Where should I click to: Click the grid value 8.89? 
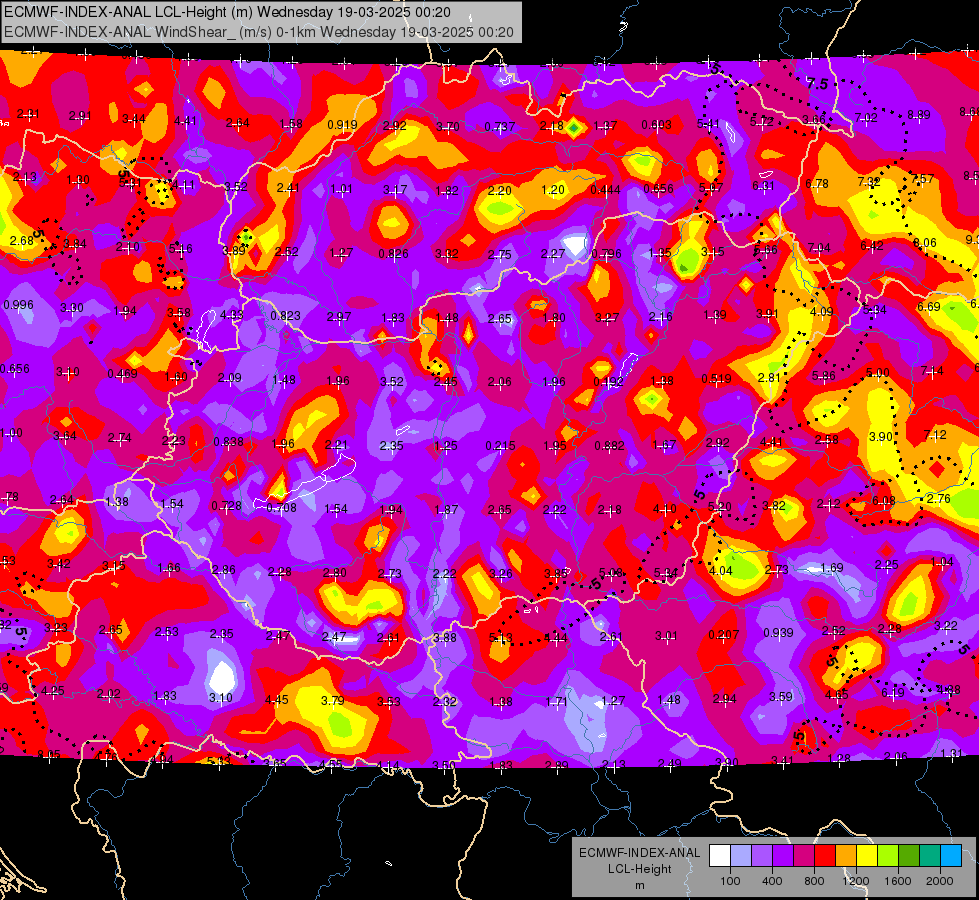click(918, 115)
